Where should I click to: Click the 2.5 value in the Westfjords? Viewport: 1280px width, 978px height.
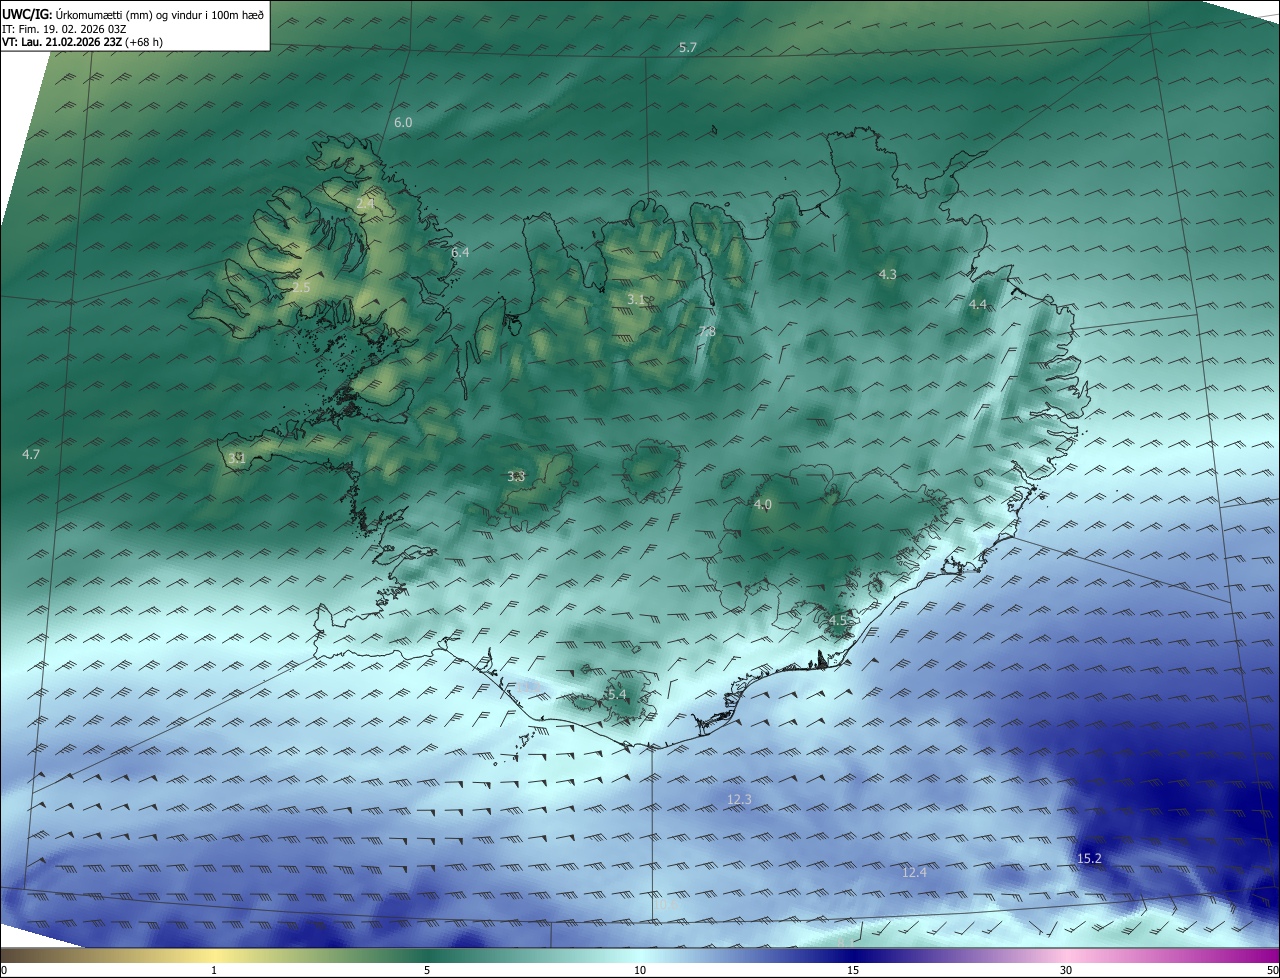(301, 287)
